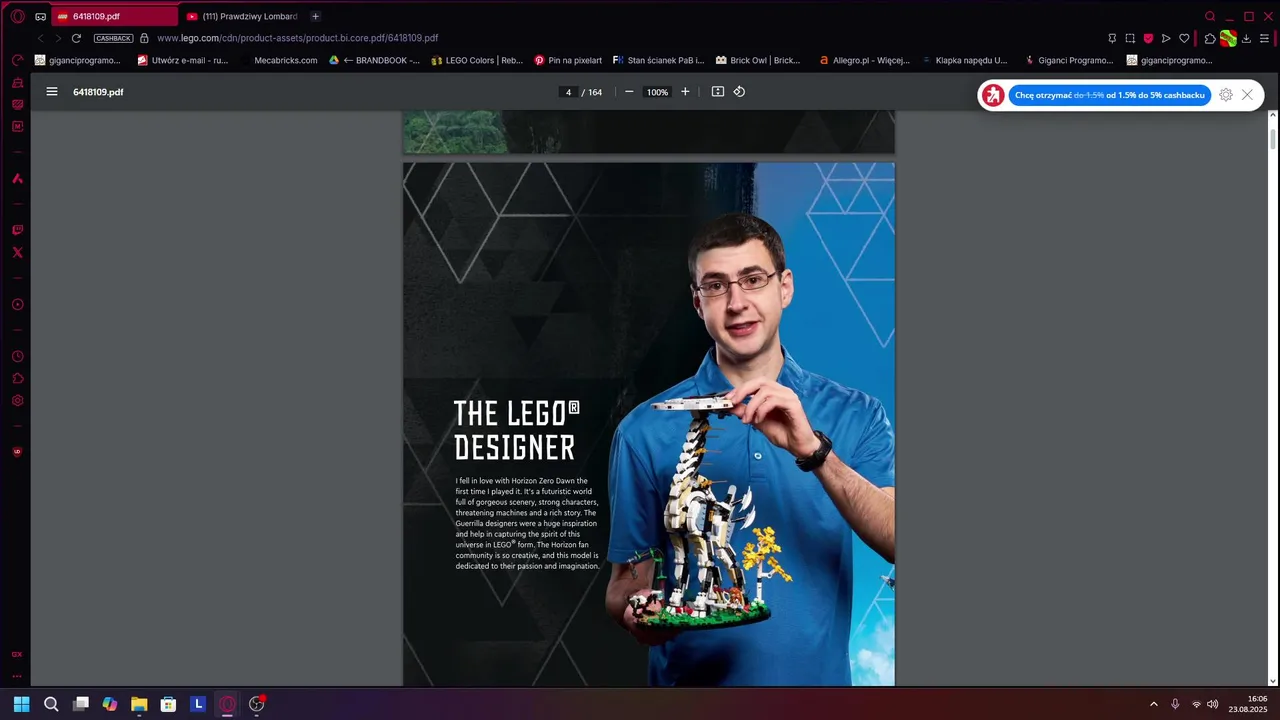Show hidden system tray icons chevron

click(1153, 704)
